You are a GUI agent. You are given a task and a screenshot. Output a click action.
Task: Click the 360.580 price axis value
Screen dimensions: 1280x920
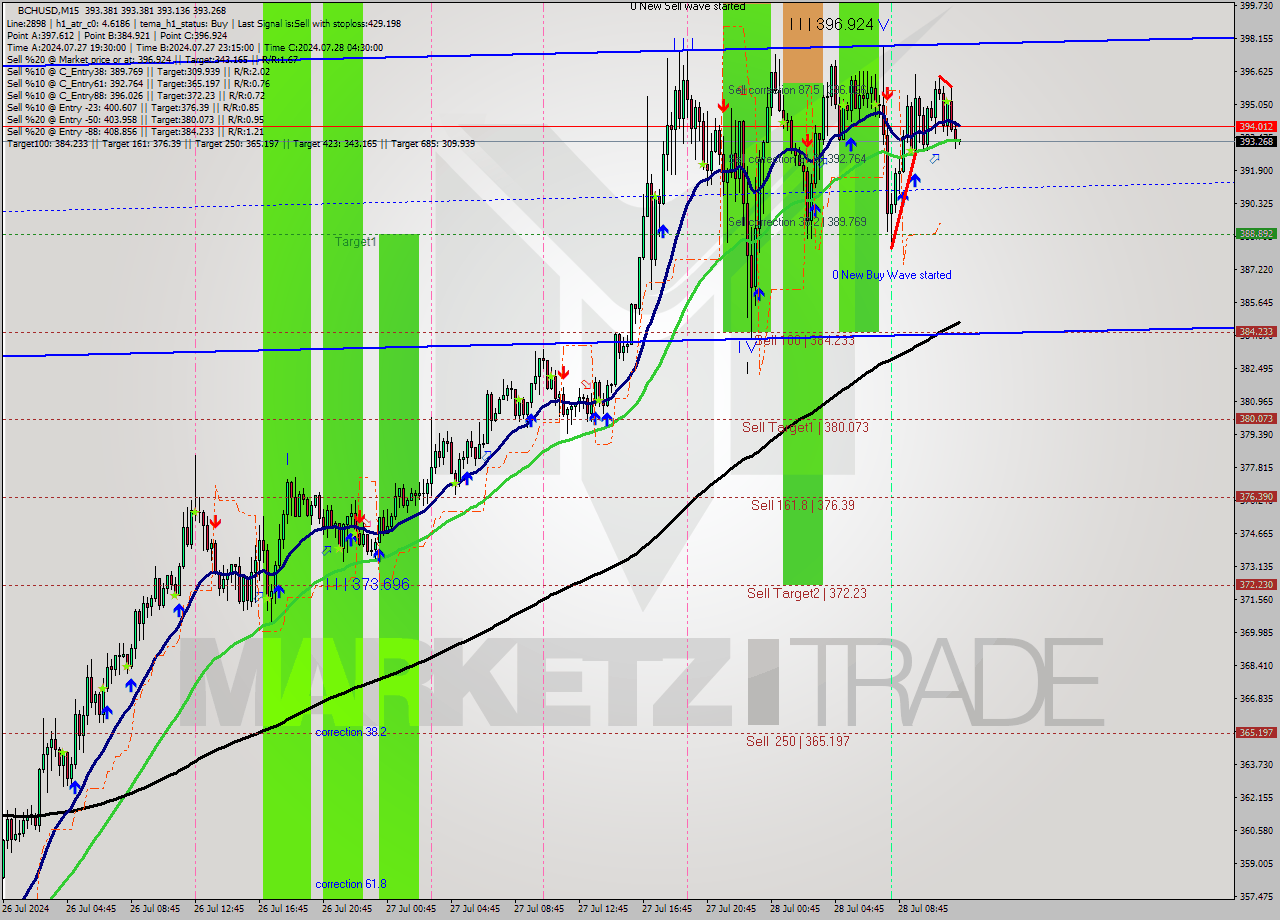(x=1256, y=831)
